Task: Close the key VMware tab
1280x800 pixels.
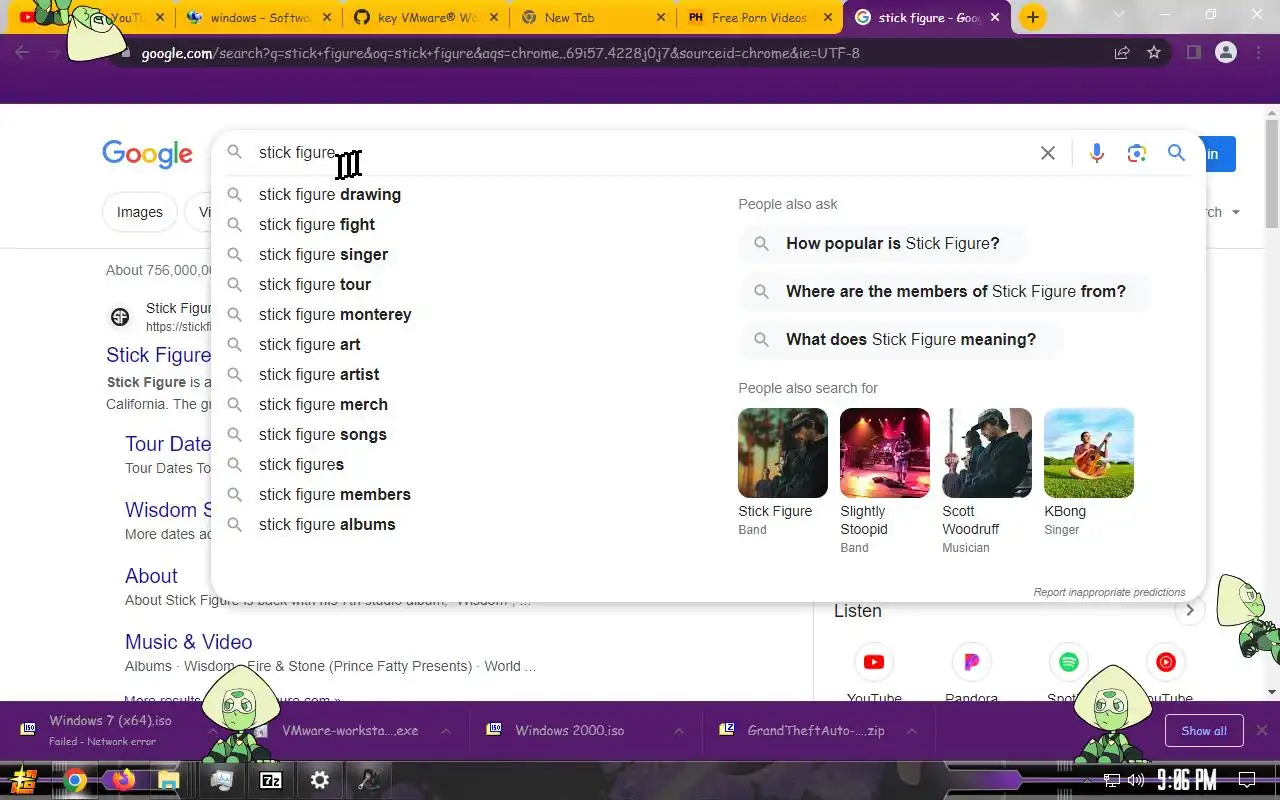Action: 492,18
